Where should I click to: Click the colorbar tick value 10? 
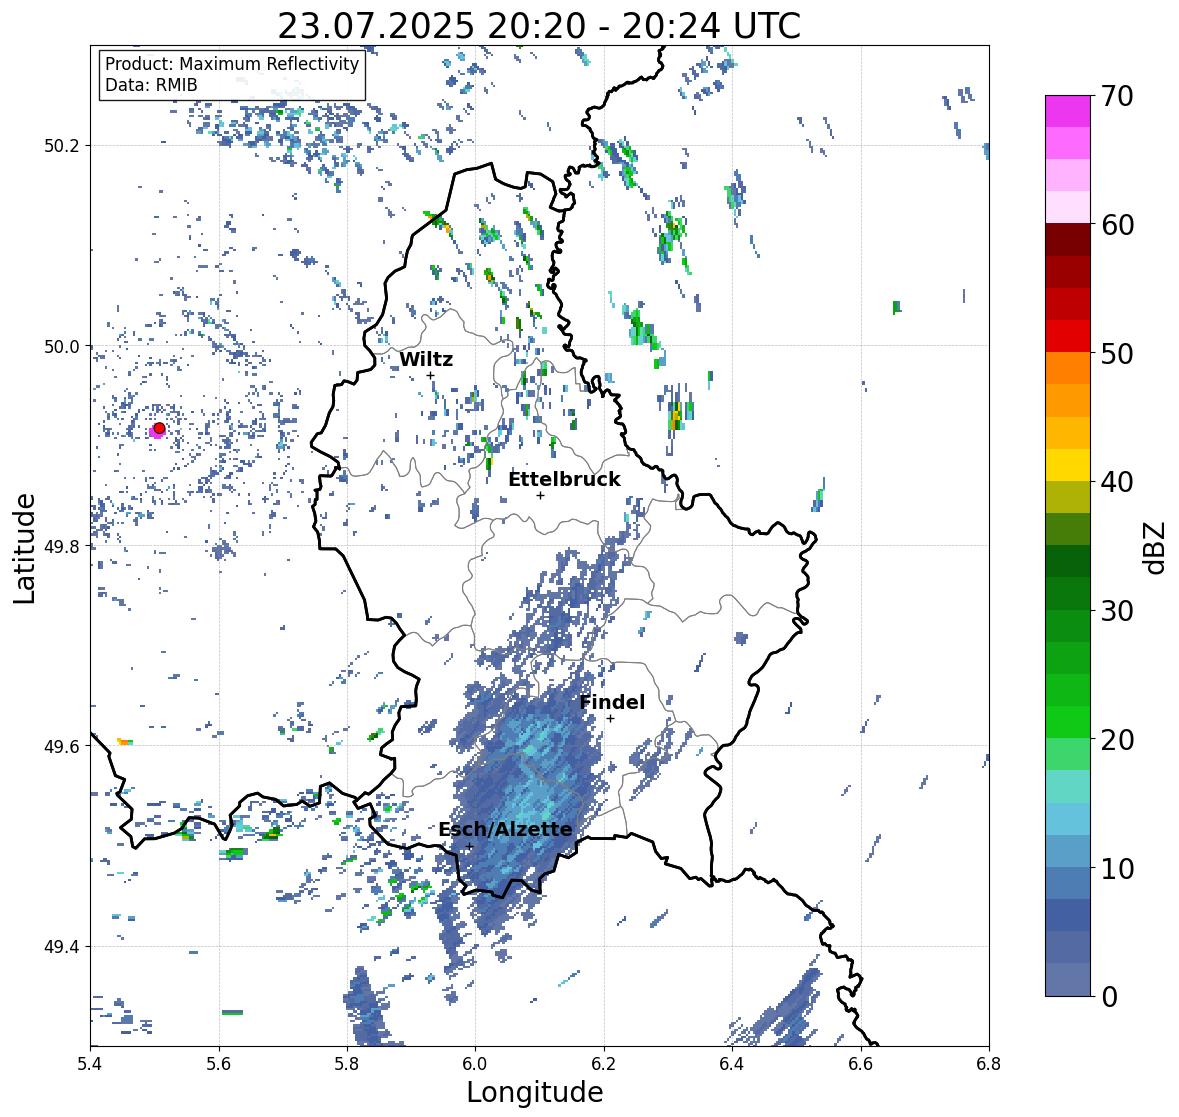(x=1117, y=868)
